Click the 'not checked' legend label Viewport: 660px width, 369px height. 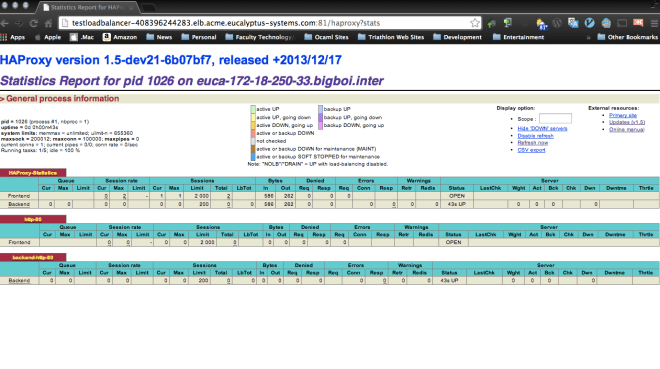click(271, 141)
